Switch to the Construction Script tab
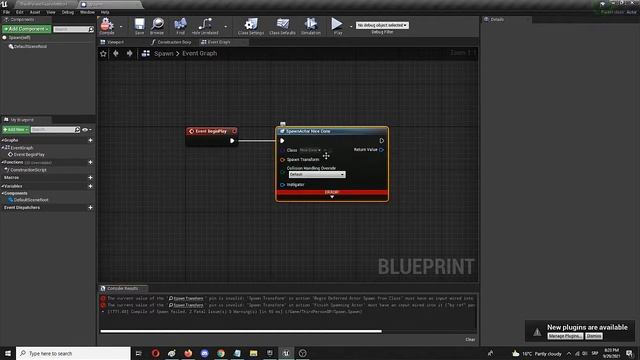This screenshot has height=360, width=640. (x=171, y=42)
